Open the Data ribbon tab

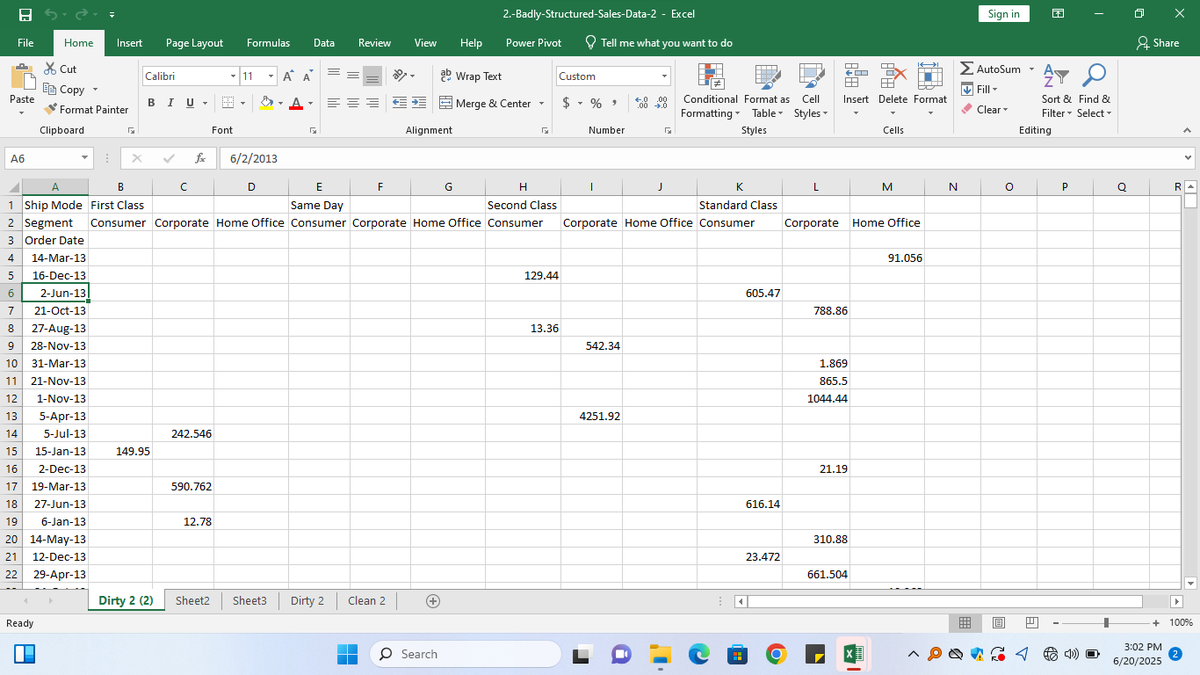point(324,43)
